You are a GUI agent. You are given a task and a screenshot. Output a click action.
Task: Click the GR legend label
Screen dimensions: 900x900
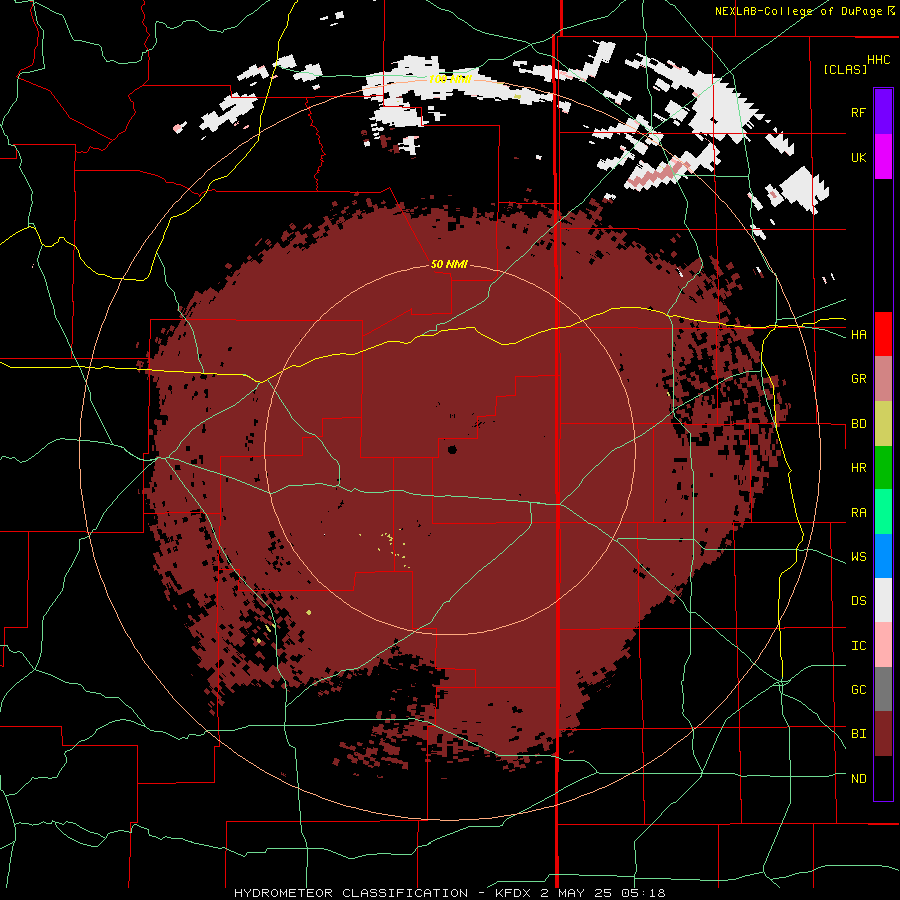tap(858, 379)
